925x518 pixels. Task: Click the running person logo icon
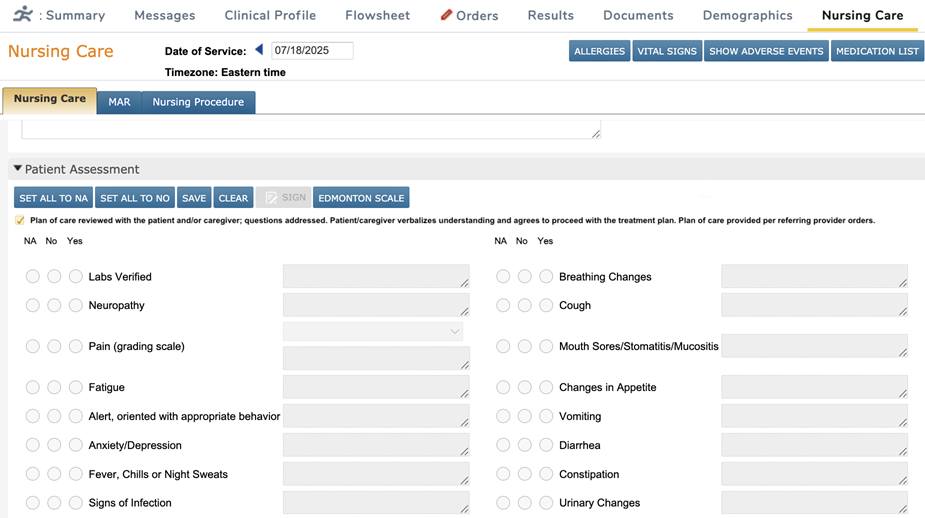[22, 15]
